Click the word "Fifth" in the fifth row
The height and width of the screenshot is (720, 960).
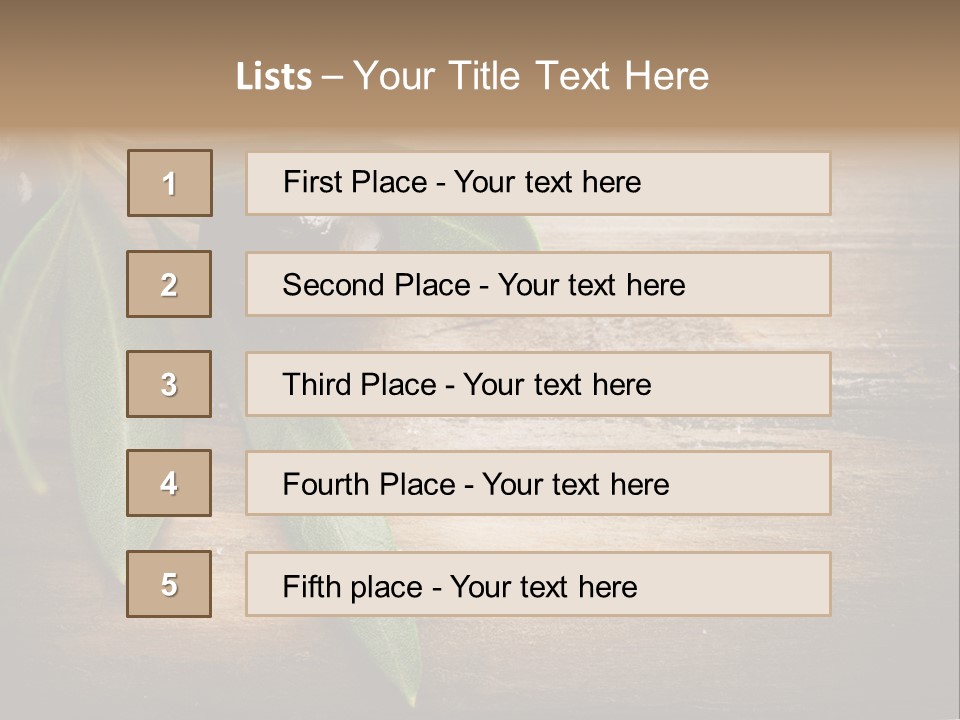click(x=313, y=586)
